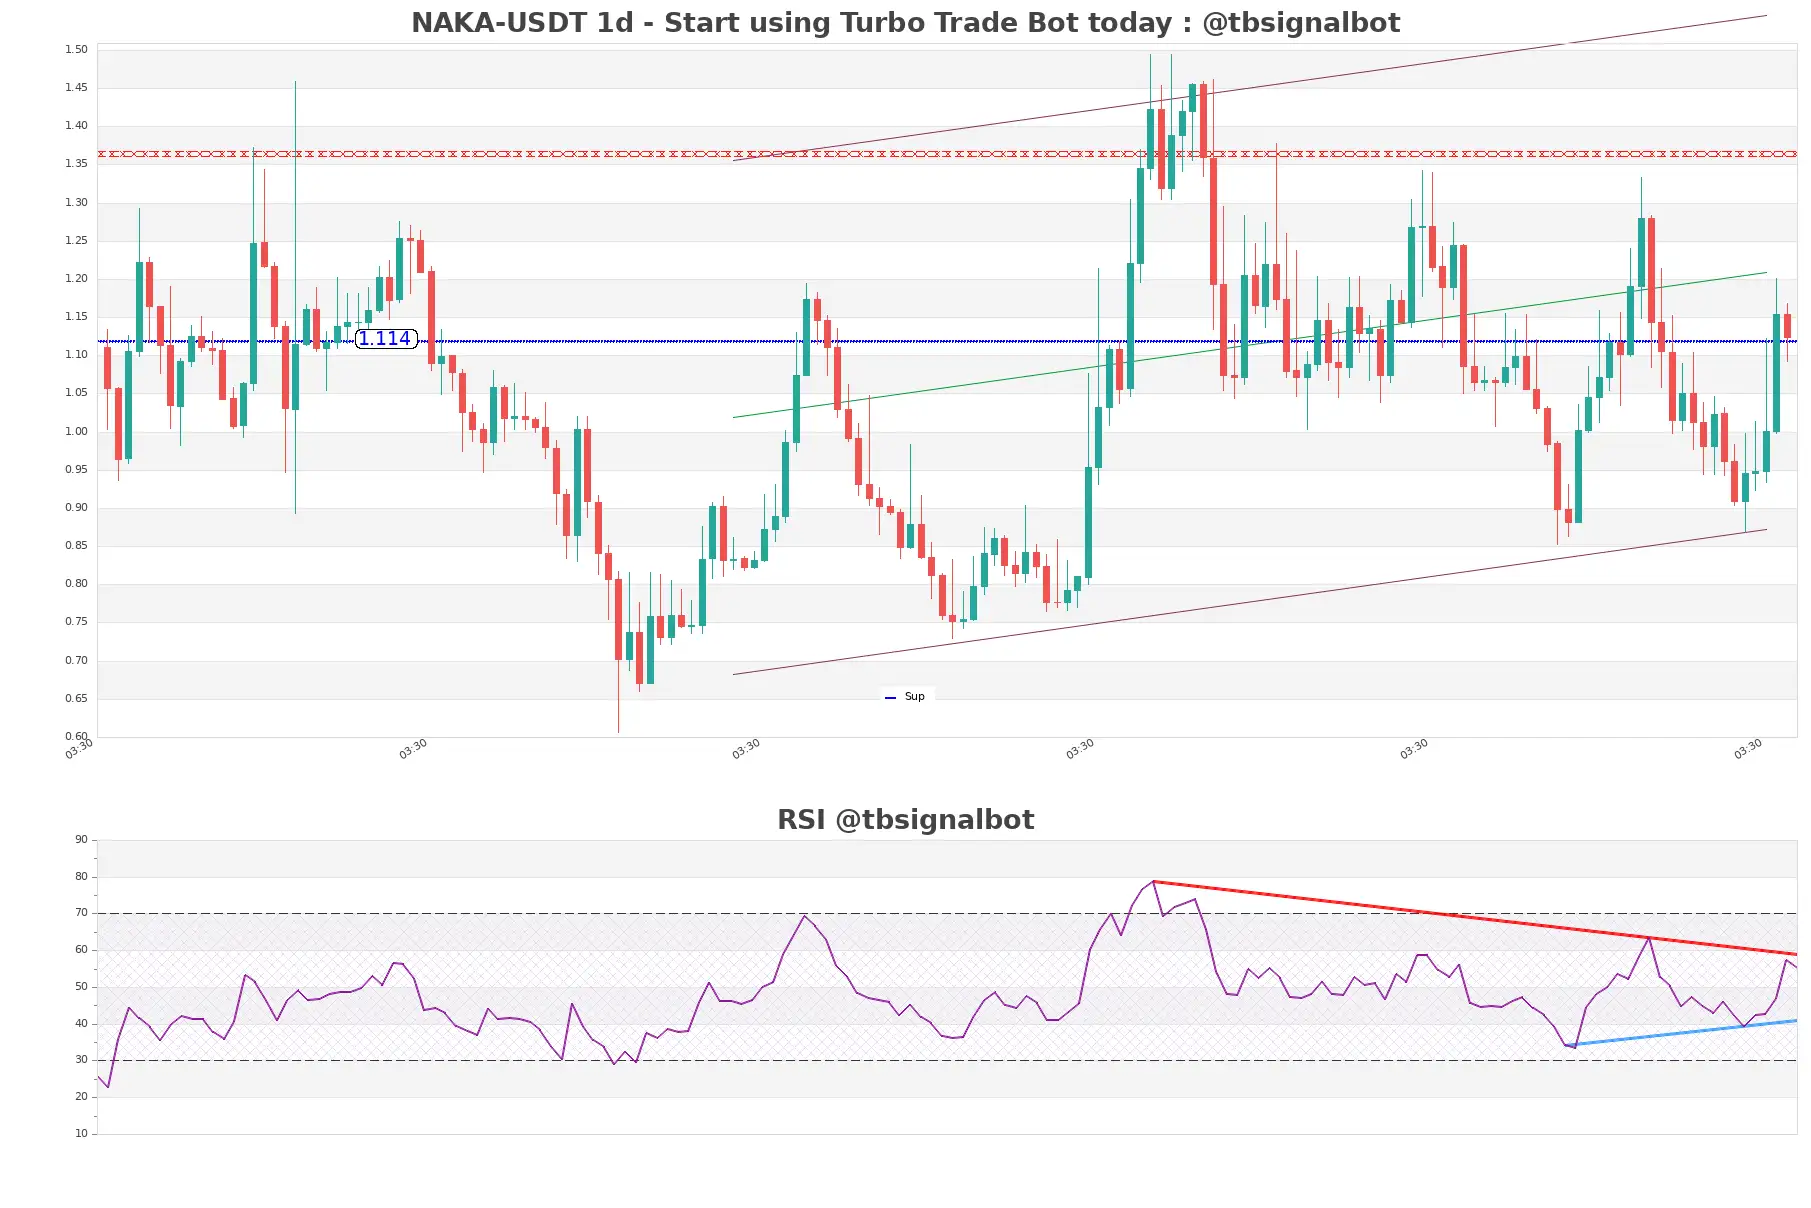1811x1208 pixels.
Task: Click the 1.10 price axis label
Action: [x=76, y=355]
